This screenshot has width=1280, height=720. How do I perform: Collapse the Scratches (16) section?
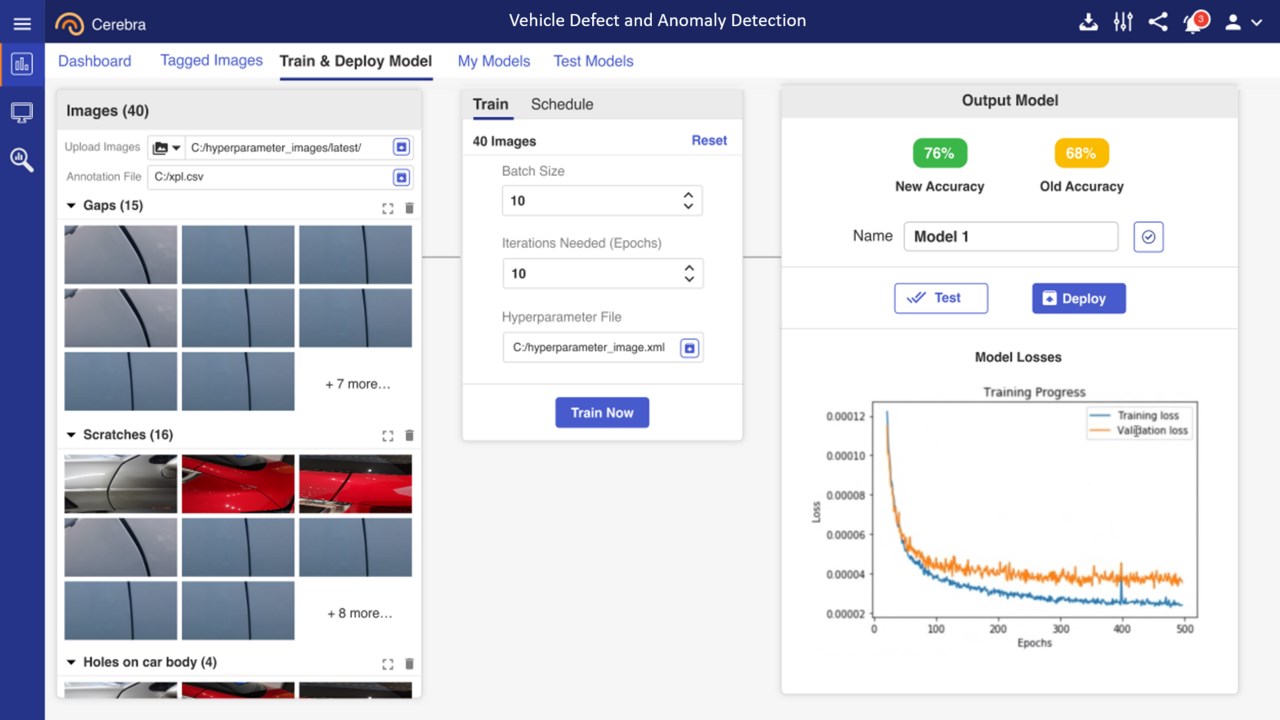click(71, 435)
